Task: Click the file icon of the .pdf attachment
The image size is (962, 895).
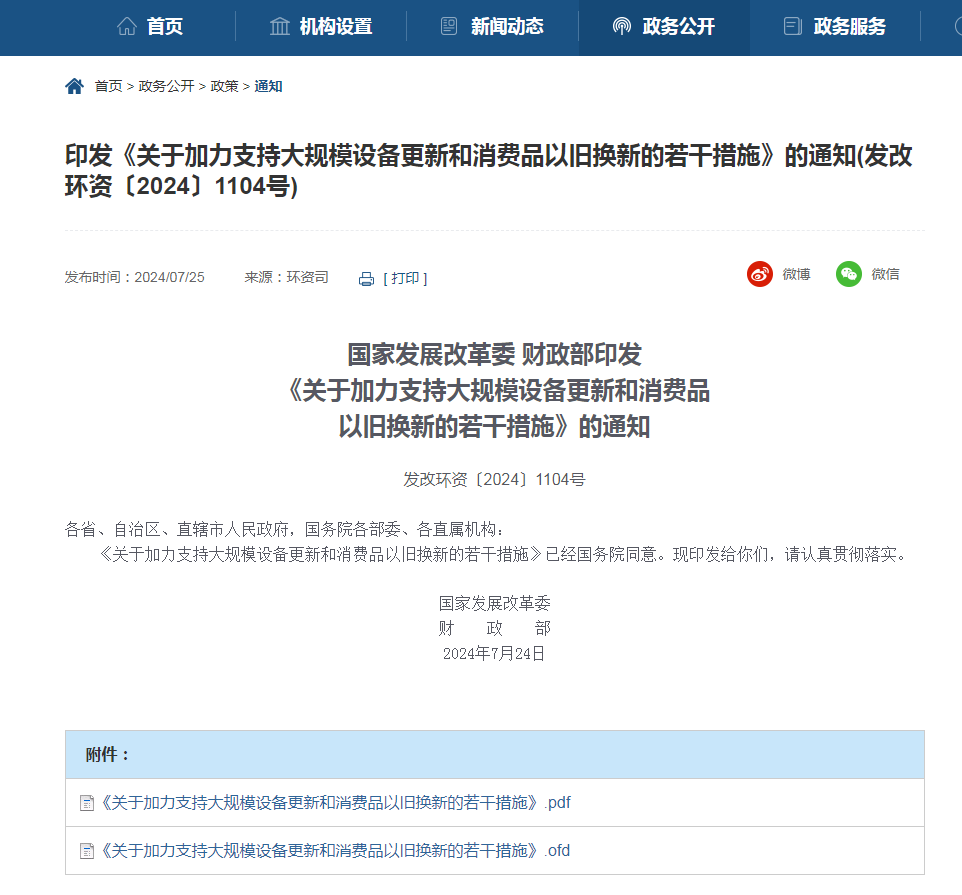Action: click(x=87, y=803)
